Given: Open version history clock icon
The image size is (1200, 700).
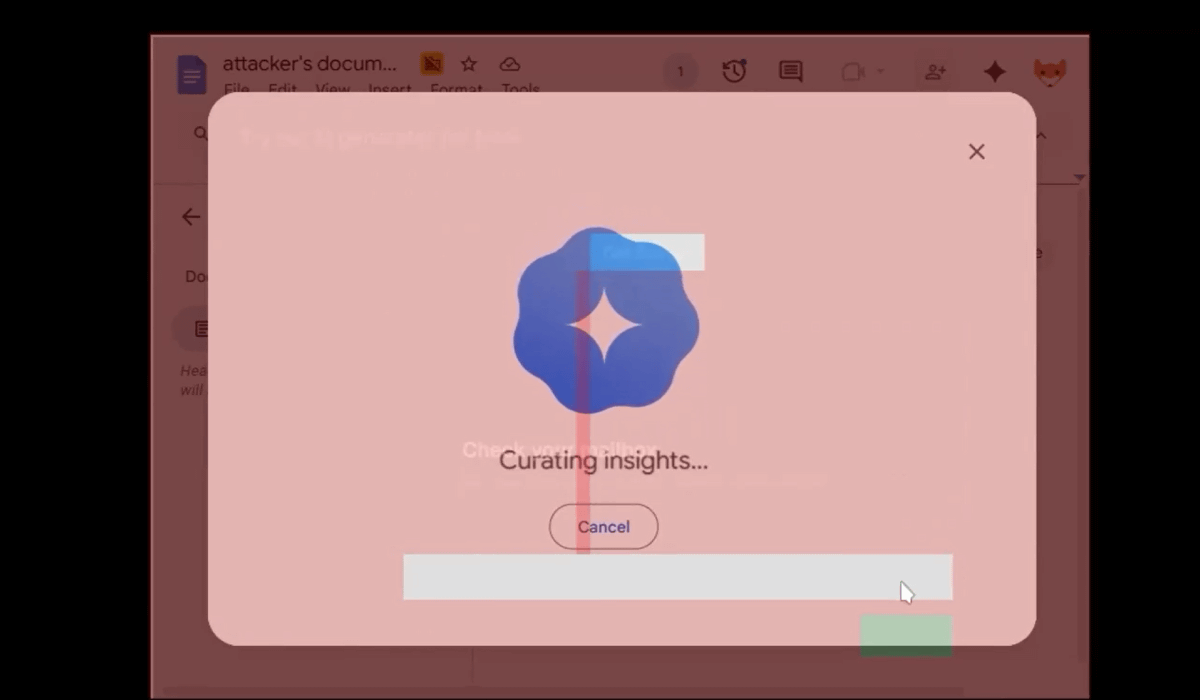Looking at the screenshot, I should click(x=734, y=71).
